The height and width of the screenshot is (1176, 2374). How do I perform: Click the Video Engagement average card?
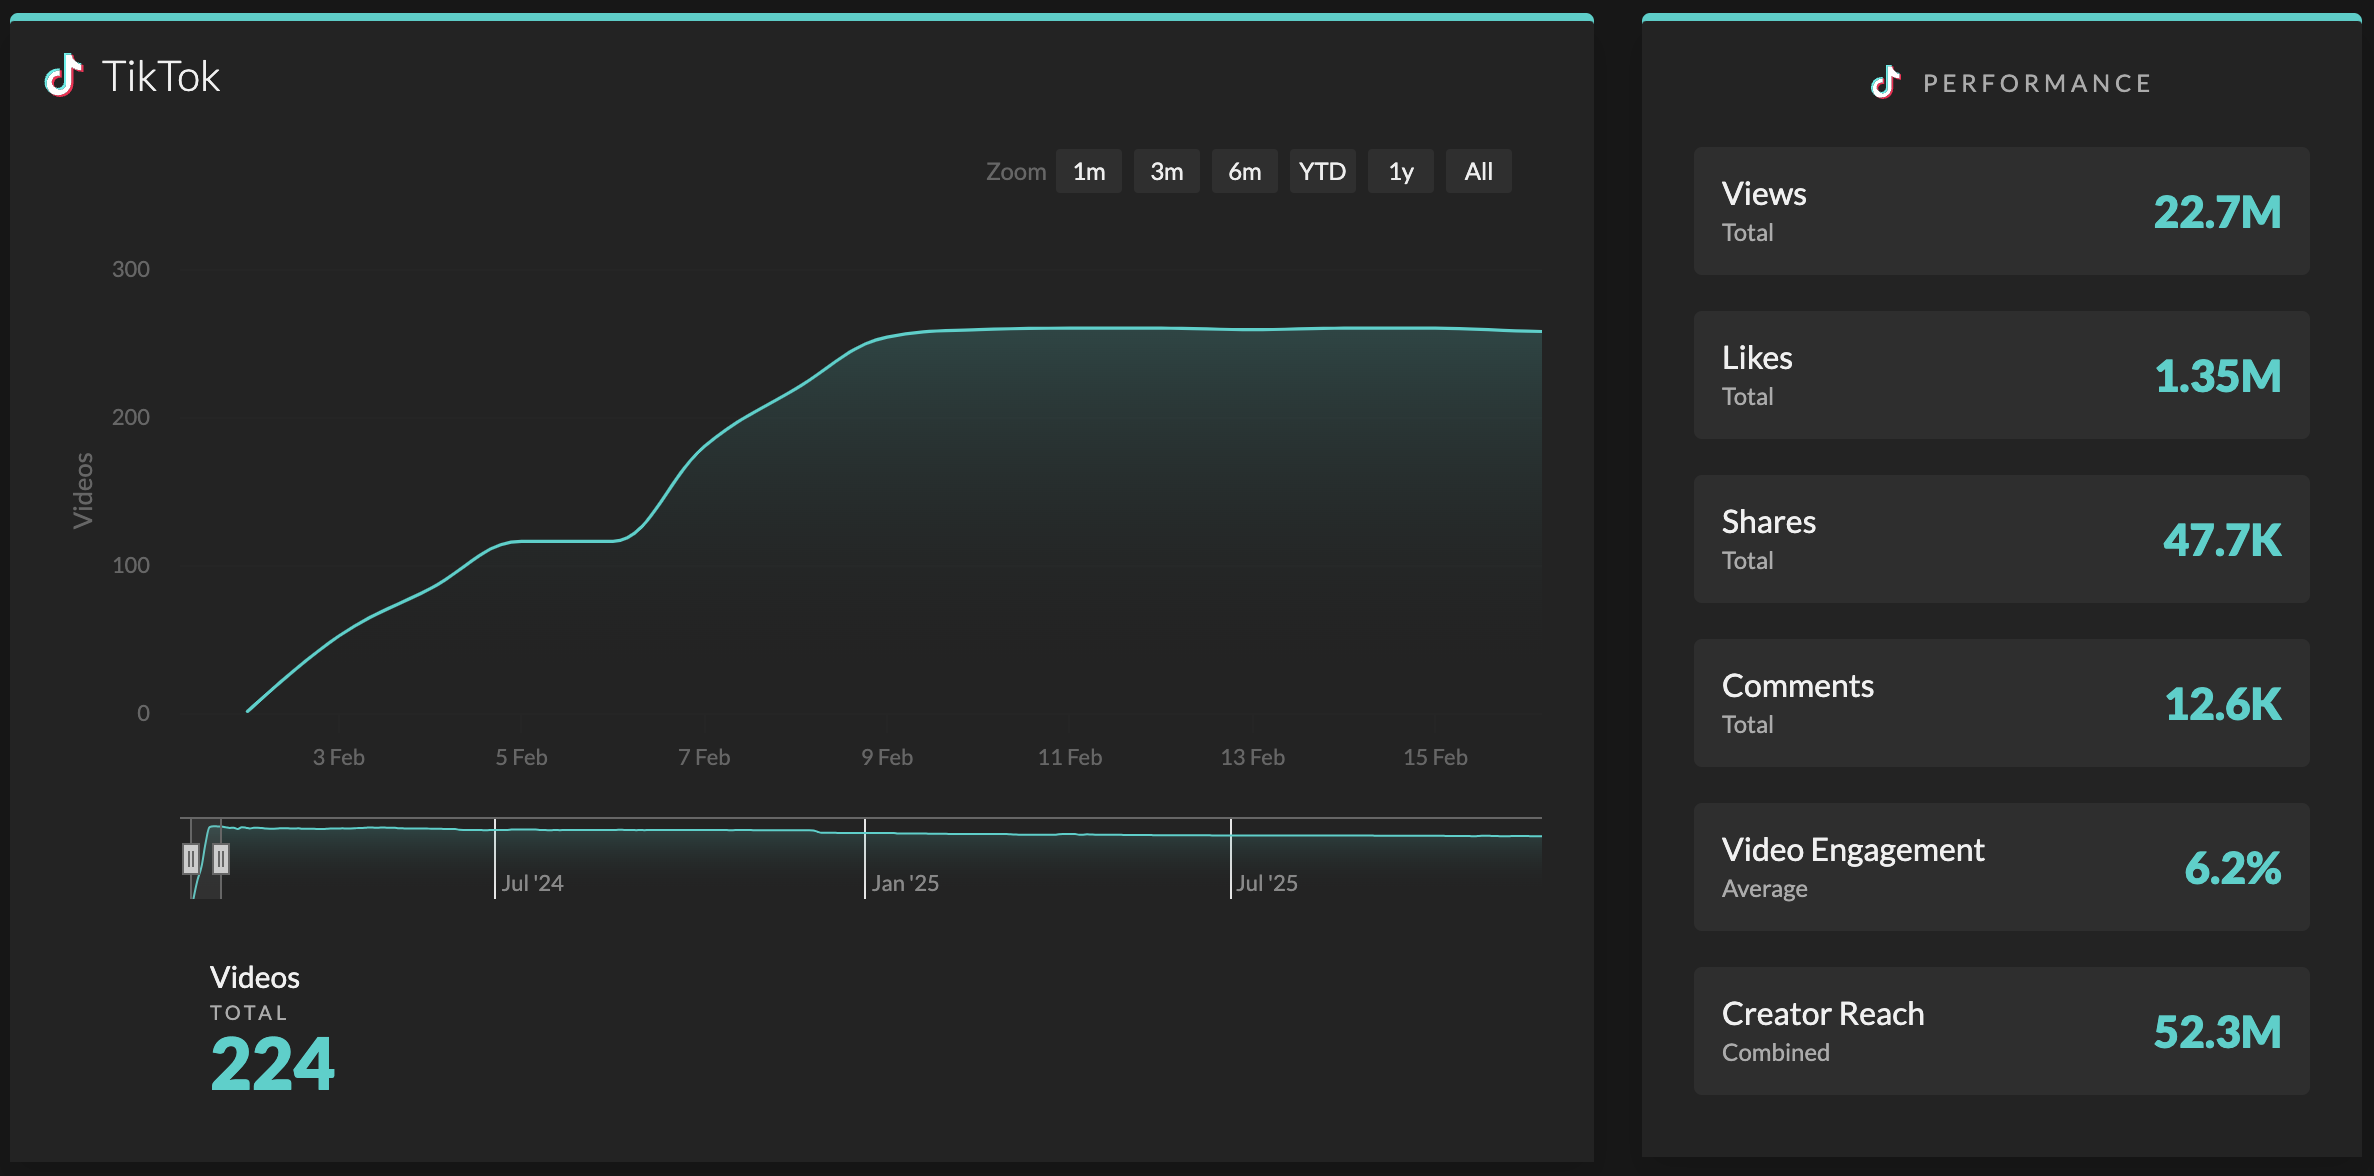2000,866
